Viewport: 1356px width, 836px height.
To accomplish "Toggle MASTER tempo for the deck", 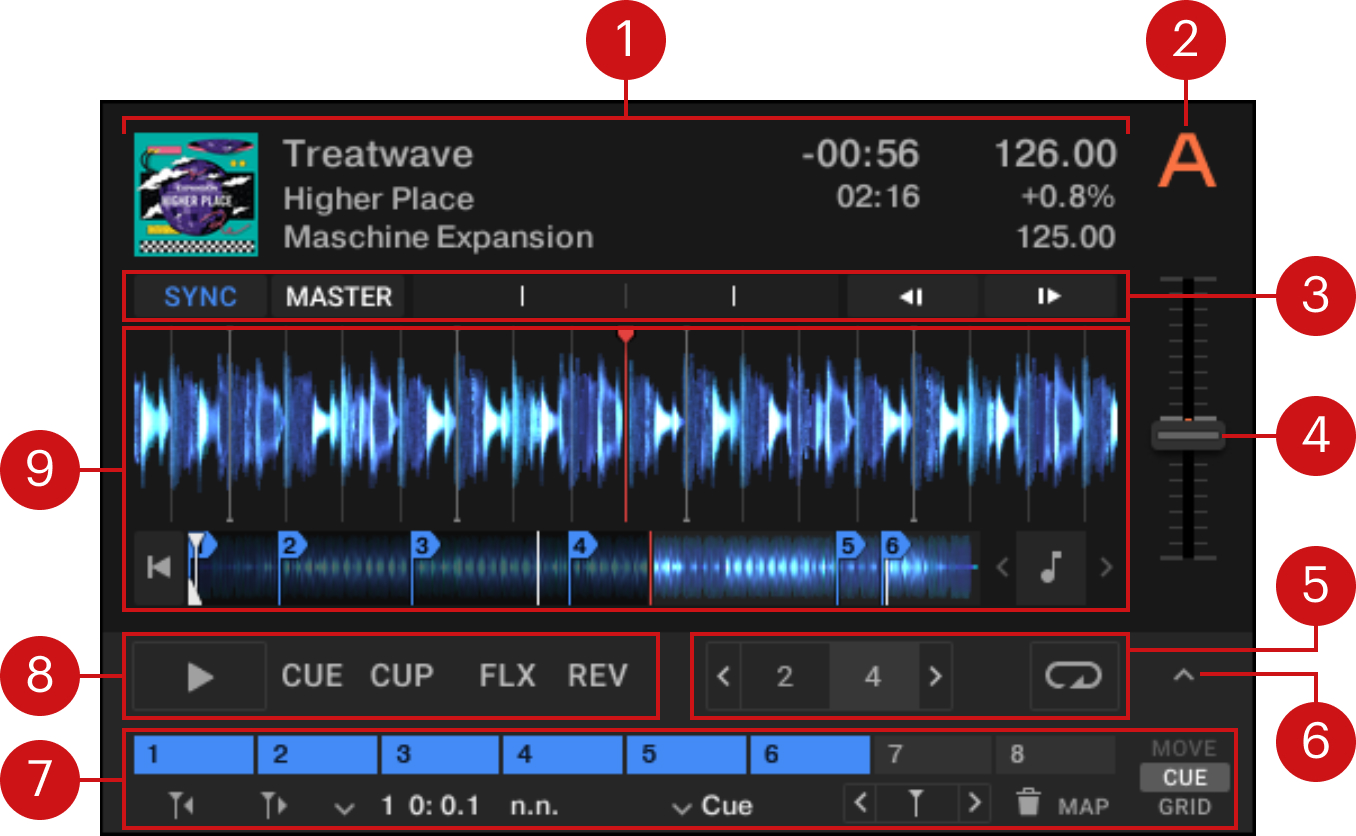I will [339, 297].
